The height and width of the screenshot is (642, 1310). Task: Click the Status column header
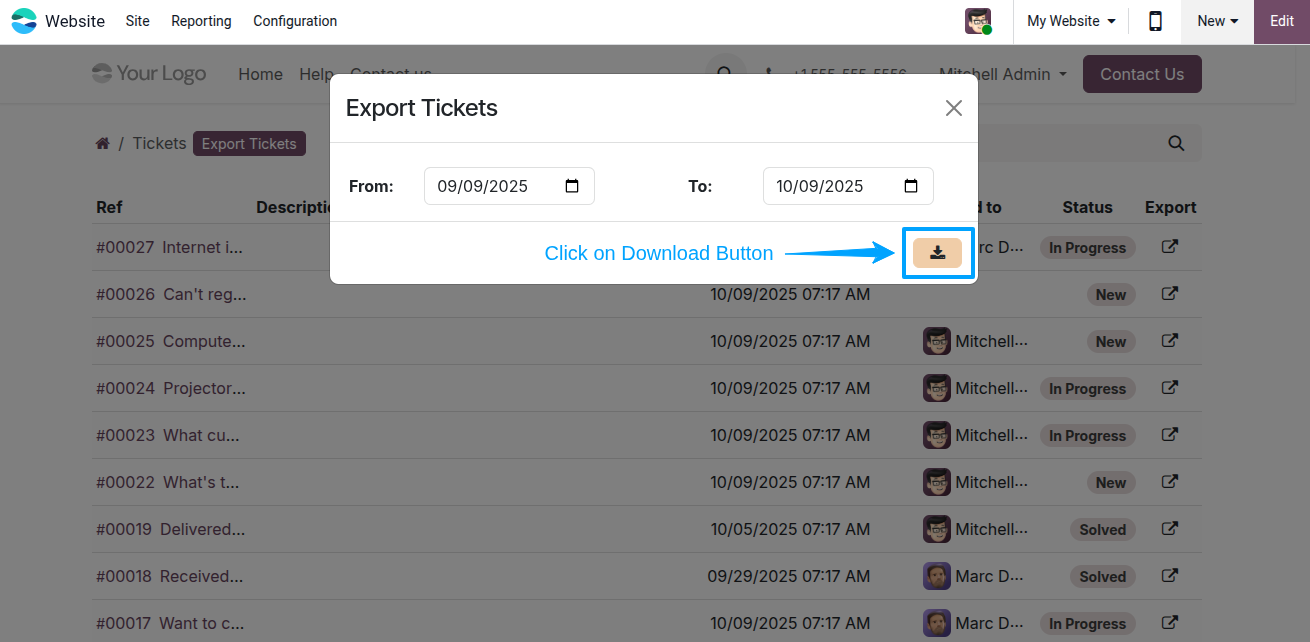(1087, 207)
